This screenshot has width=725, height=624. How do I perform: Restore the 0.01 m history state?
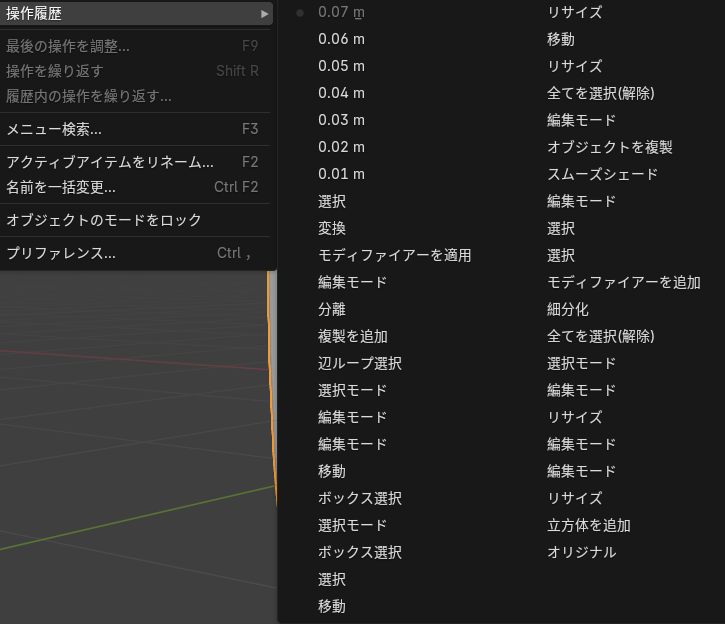click(x=341, y=174)
